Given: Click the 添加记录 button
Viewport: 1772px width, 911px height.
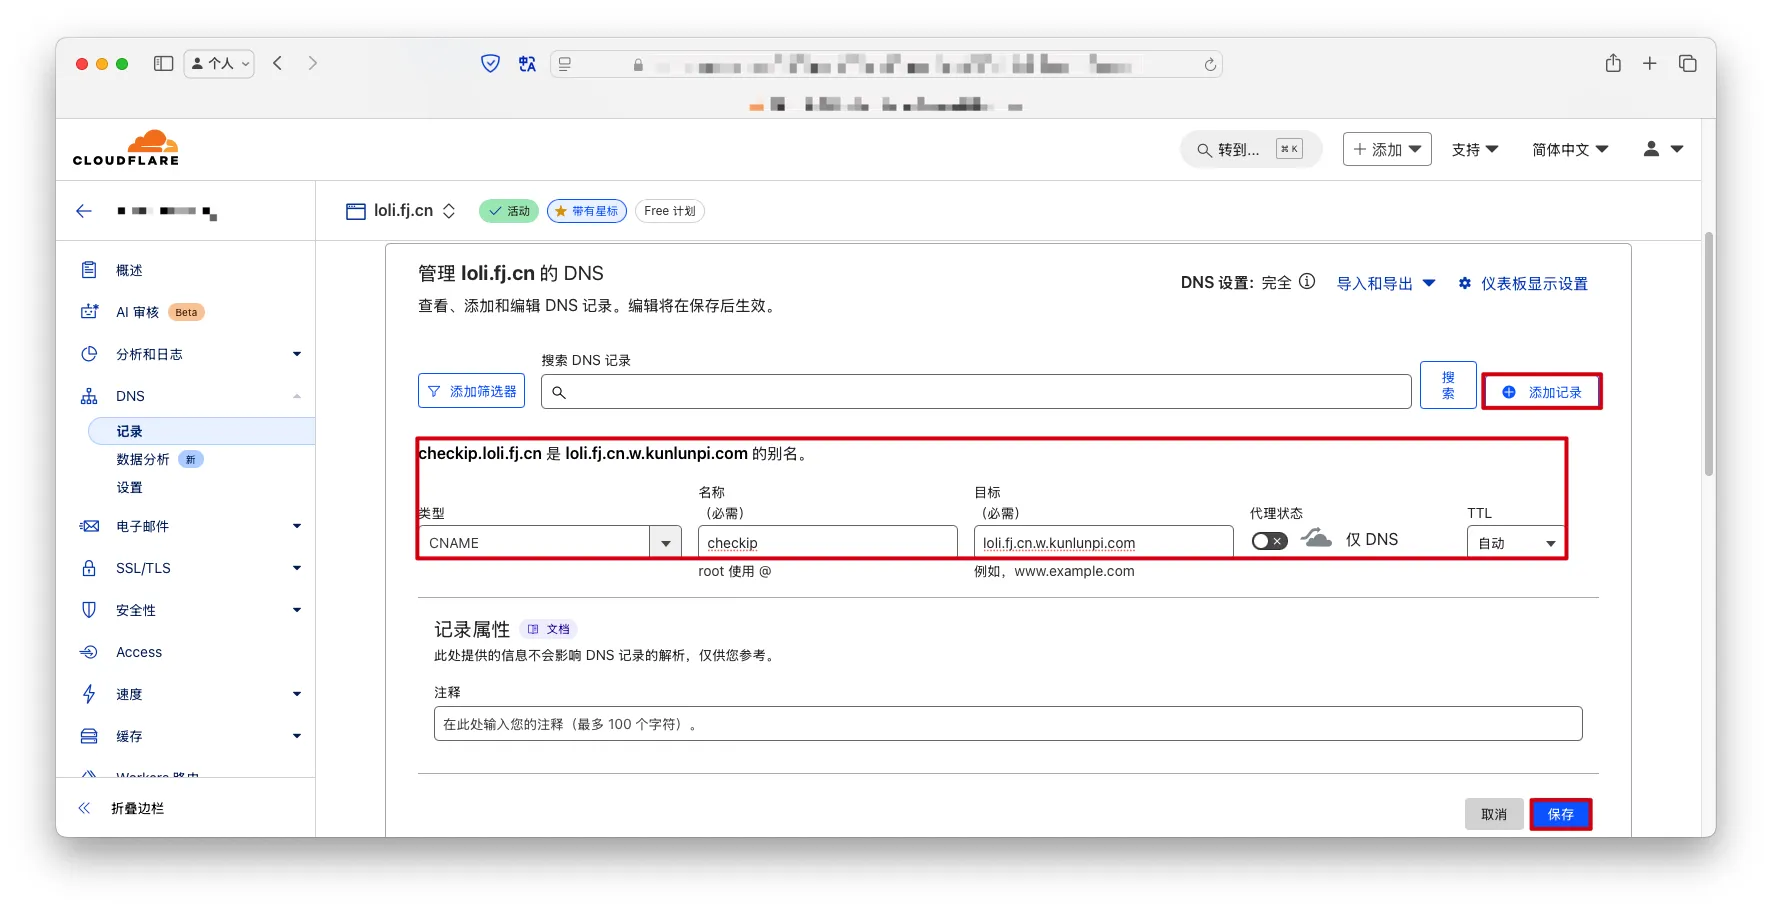Looking at the screenshot, I should [1541, 392].
